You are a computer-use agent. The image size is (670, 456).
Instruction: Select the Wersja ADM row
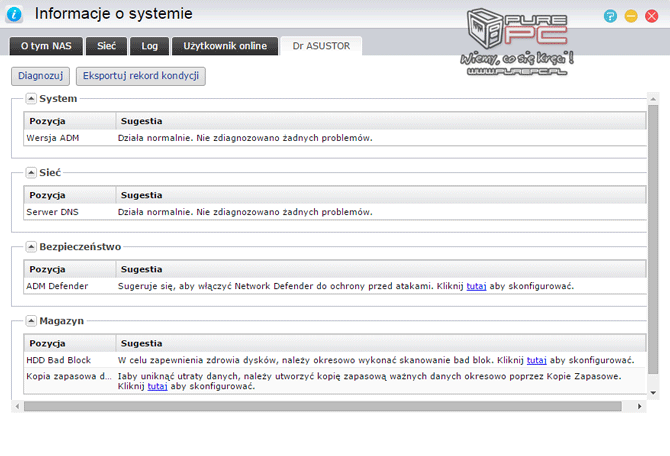[335, 138]
